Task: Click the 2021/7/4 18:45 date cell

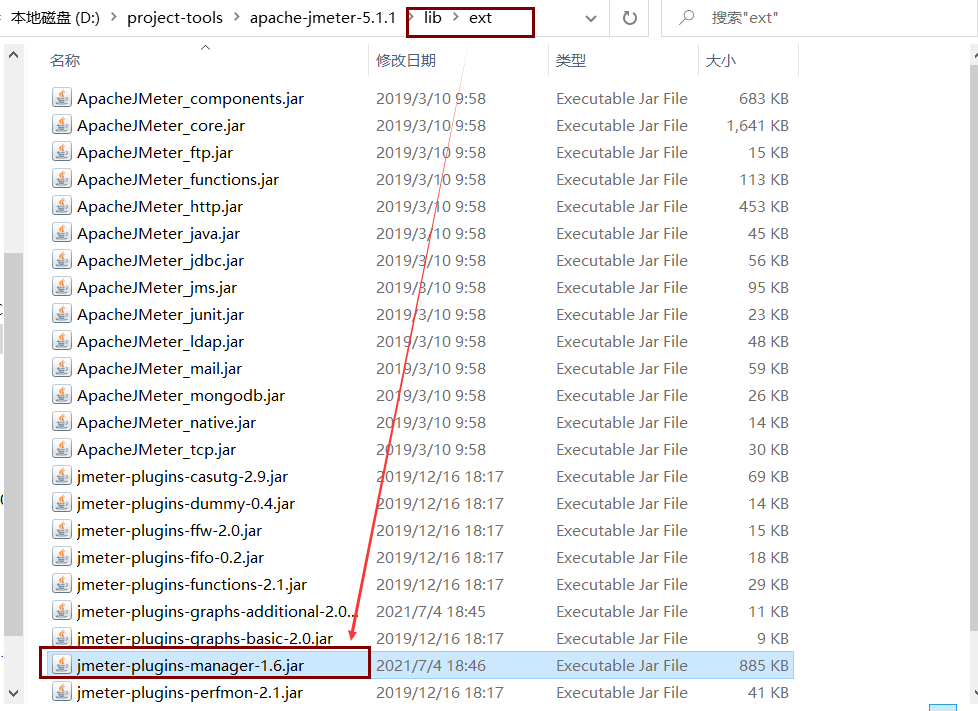Action: (x=430, y=612)
